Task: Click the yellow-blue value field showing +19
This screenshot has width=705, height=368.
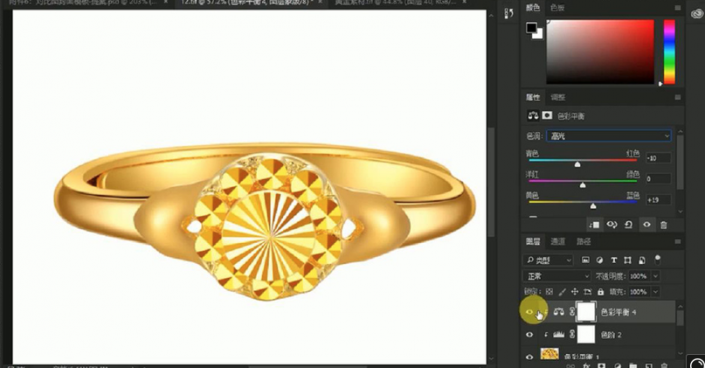Action: (x=658, y=200)
